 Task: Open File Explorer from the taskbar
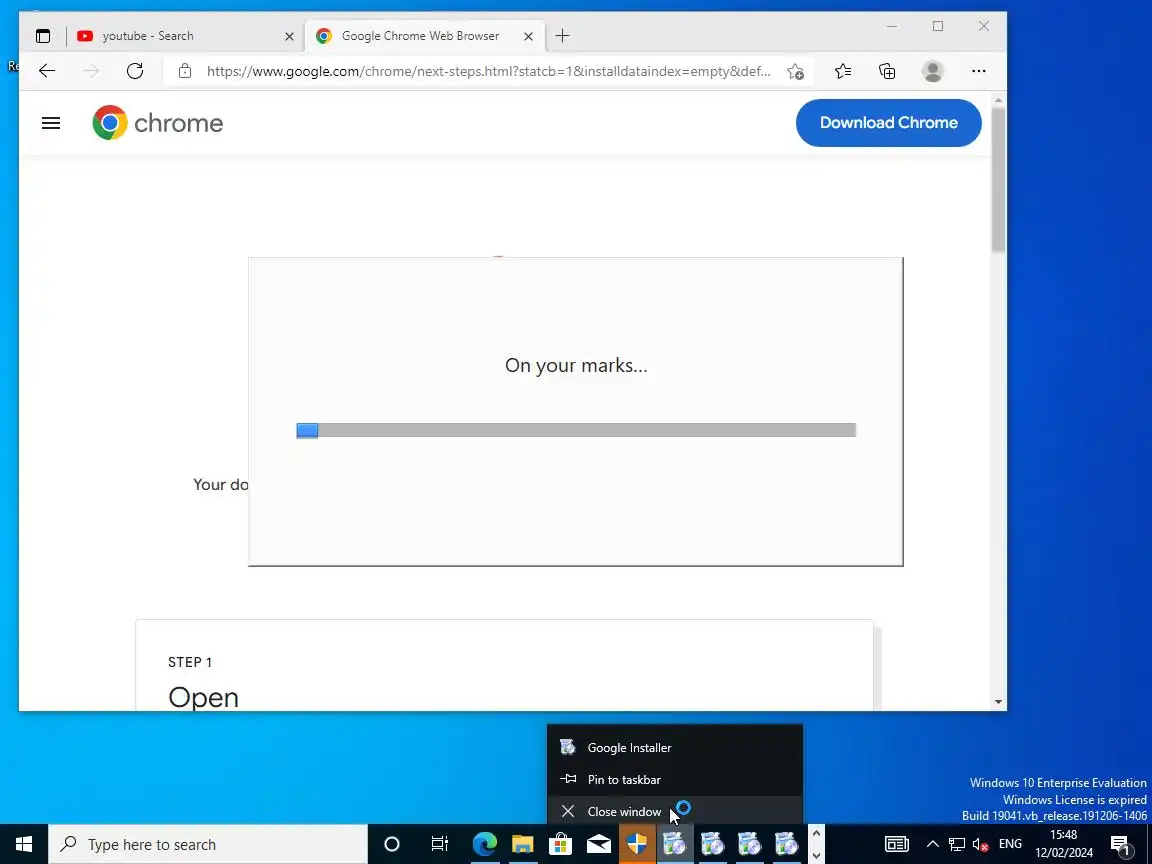pos(522,845)
